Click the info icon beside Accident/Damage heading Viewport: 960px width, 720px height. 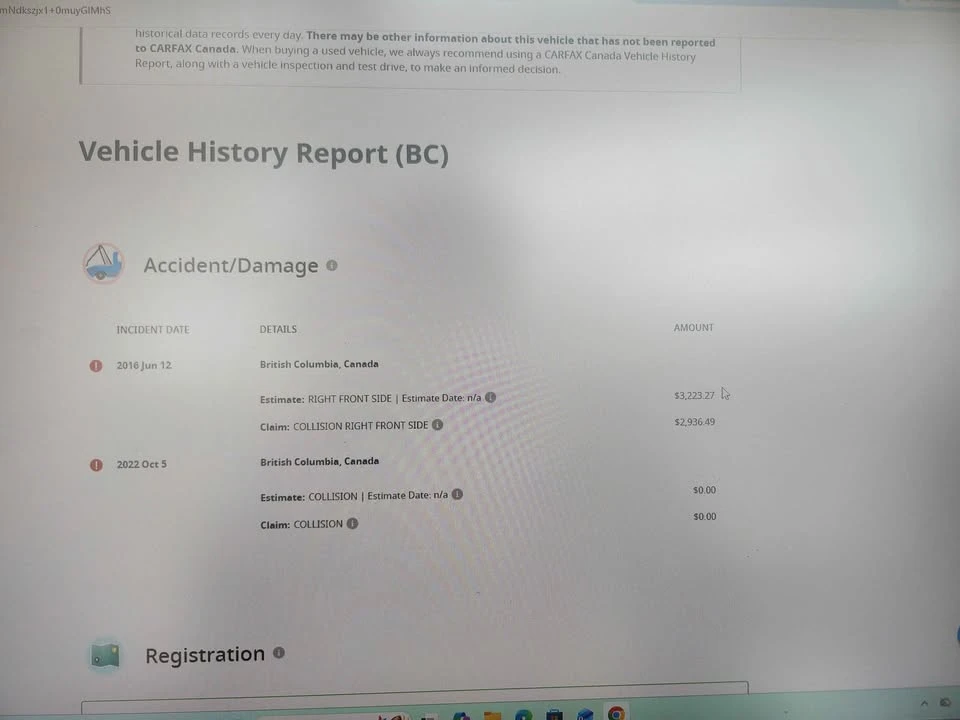point(332,265)
